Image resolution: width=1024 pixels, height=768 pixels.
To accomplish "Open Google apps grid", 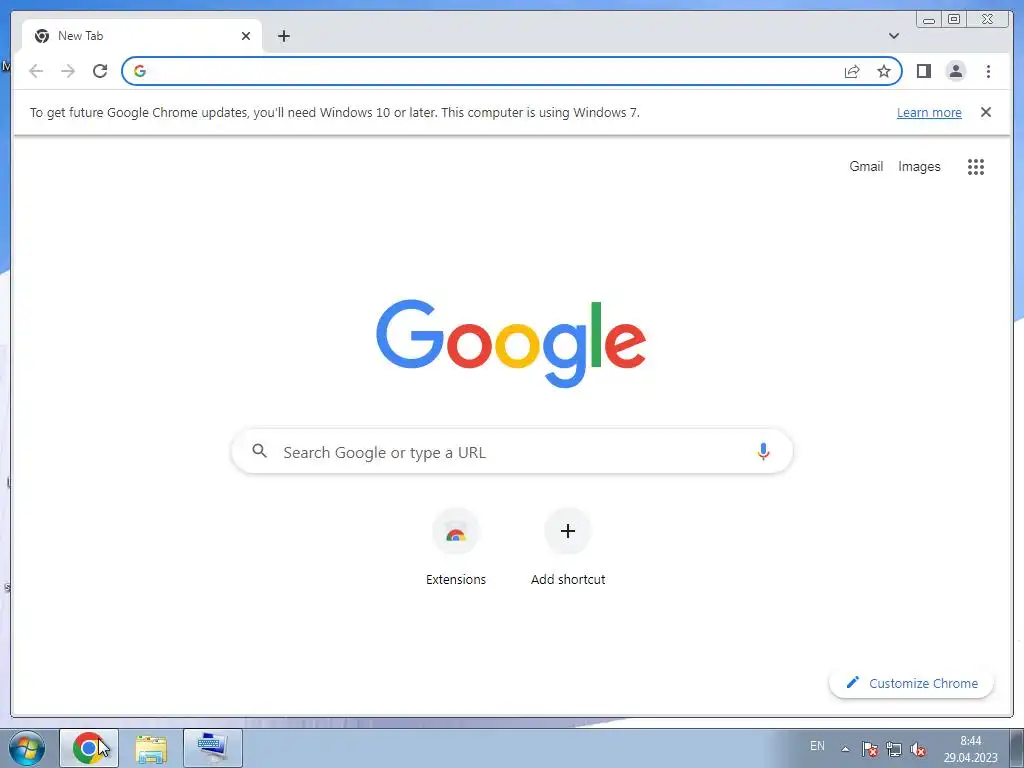I will [976, 167].
